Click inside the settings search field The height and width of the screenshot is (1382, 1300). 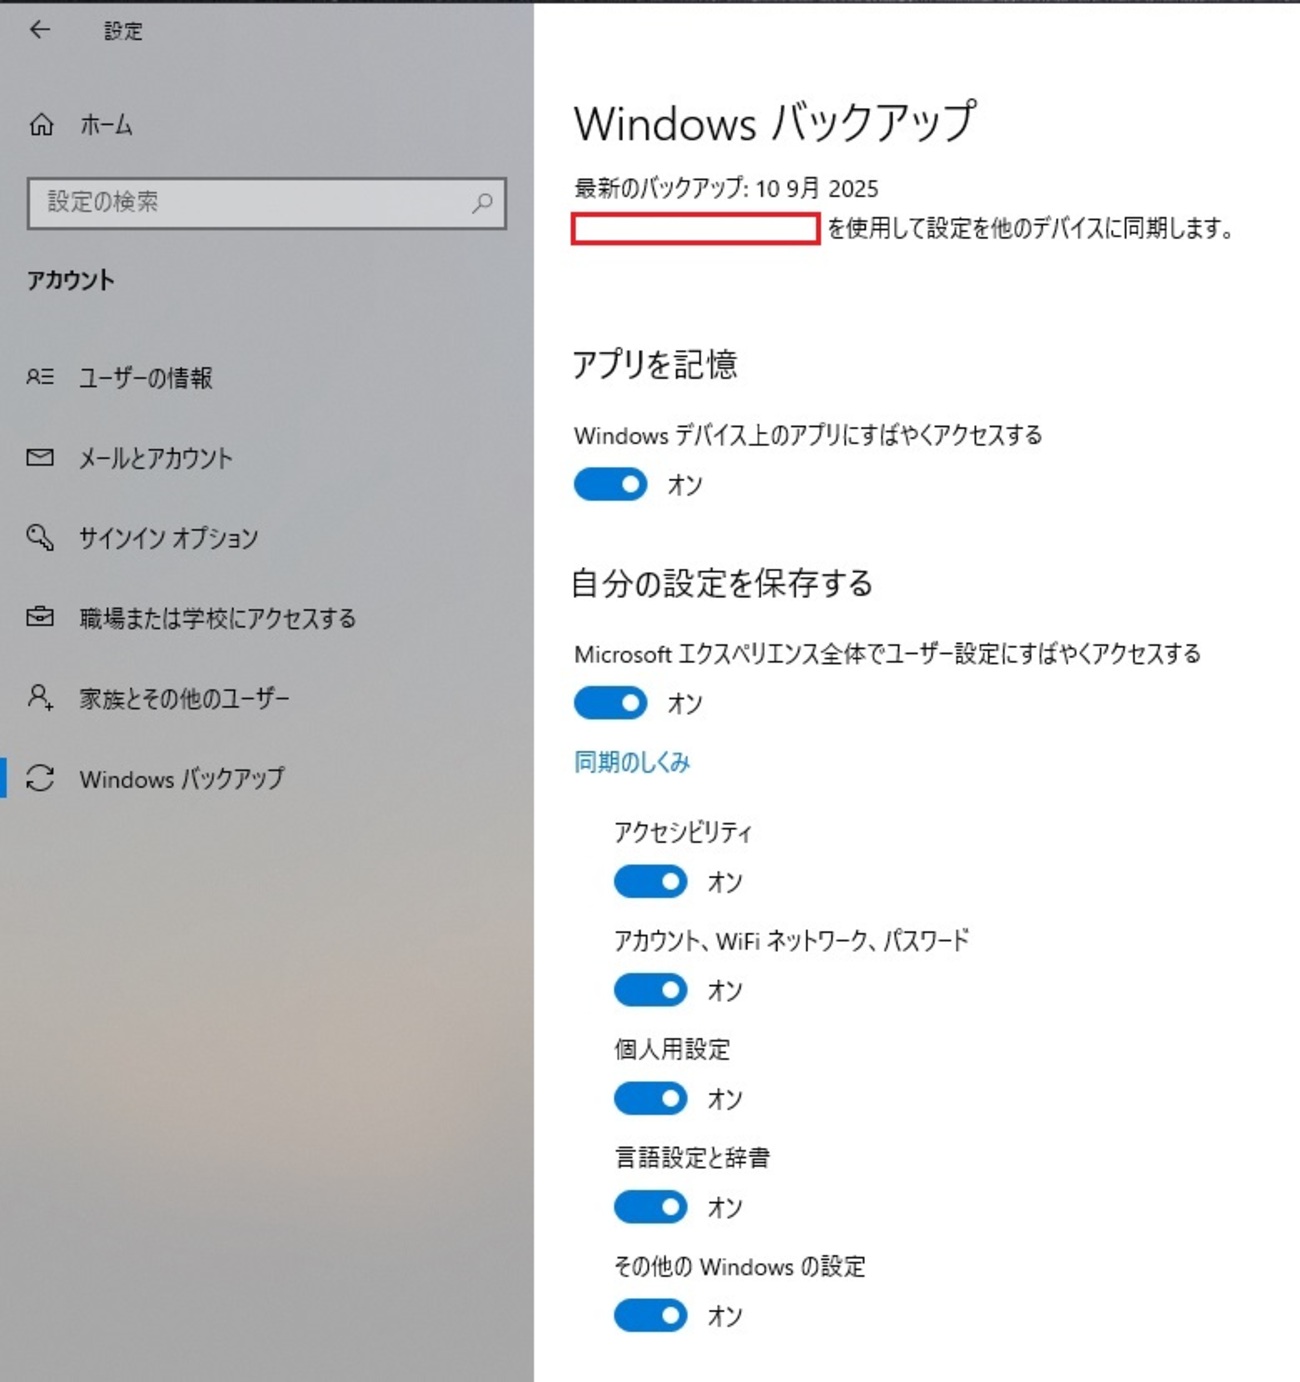(x=250, y=202)
